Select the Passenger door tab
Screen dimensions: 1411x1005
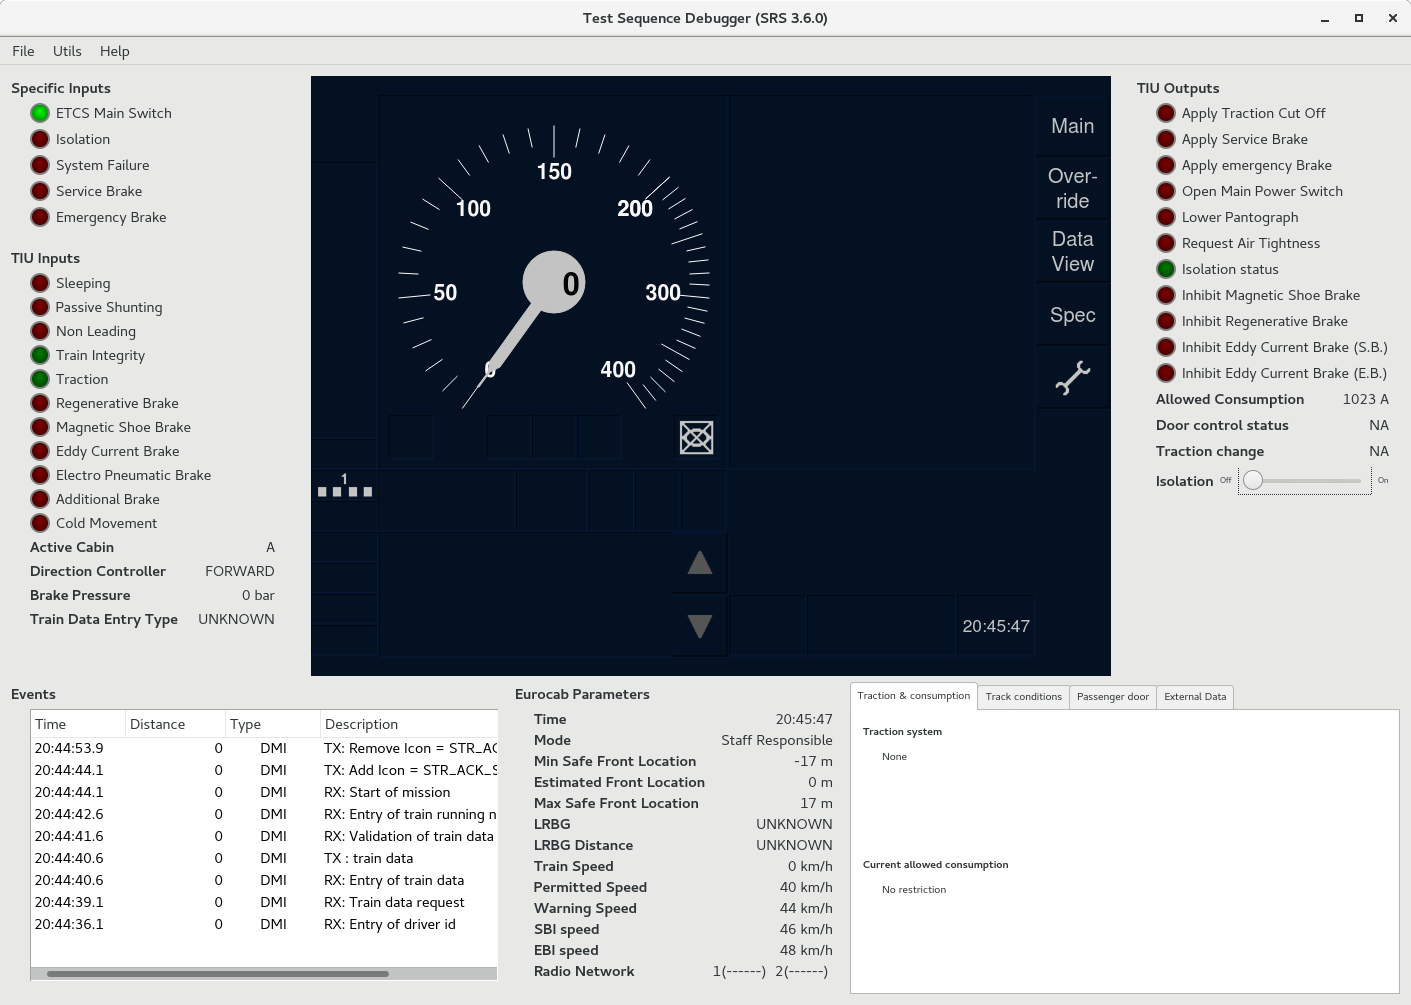click(x=1112, y=697)
